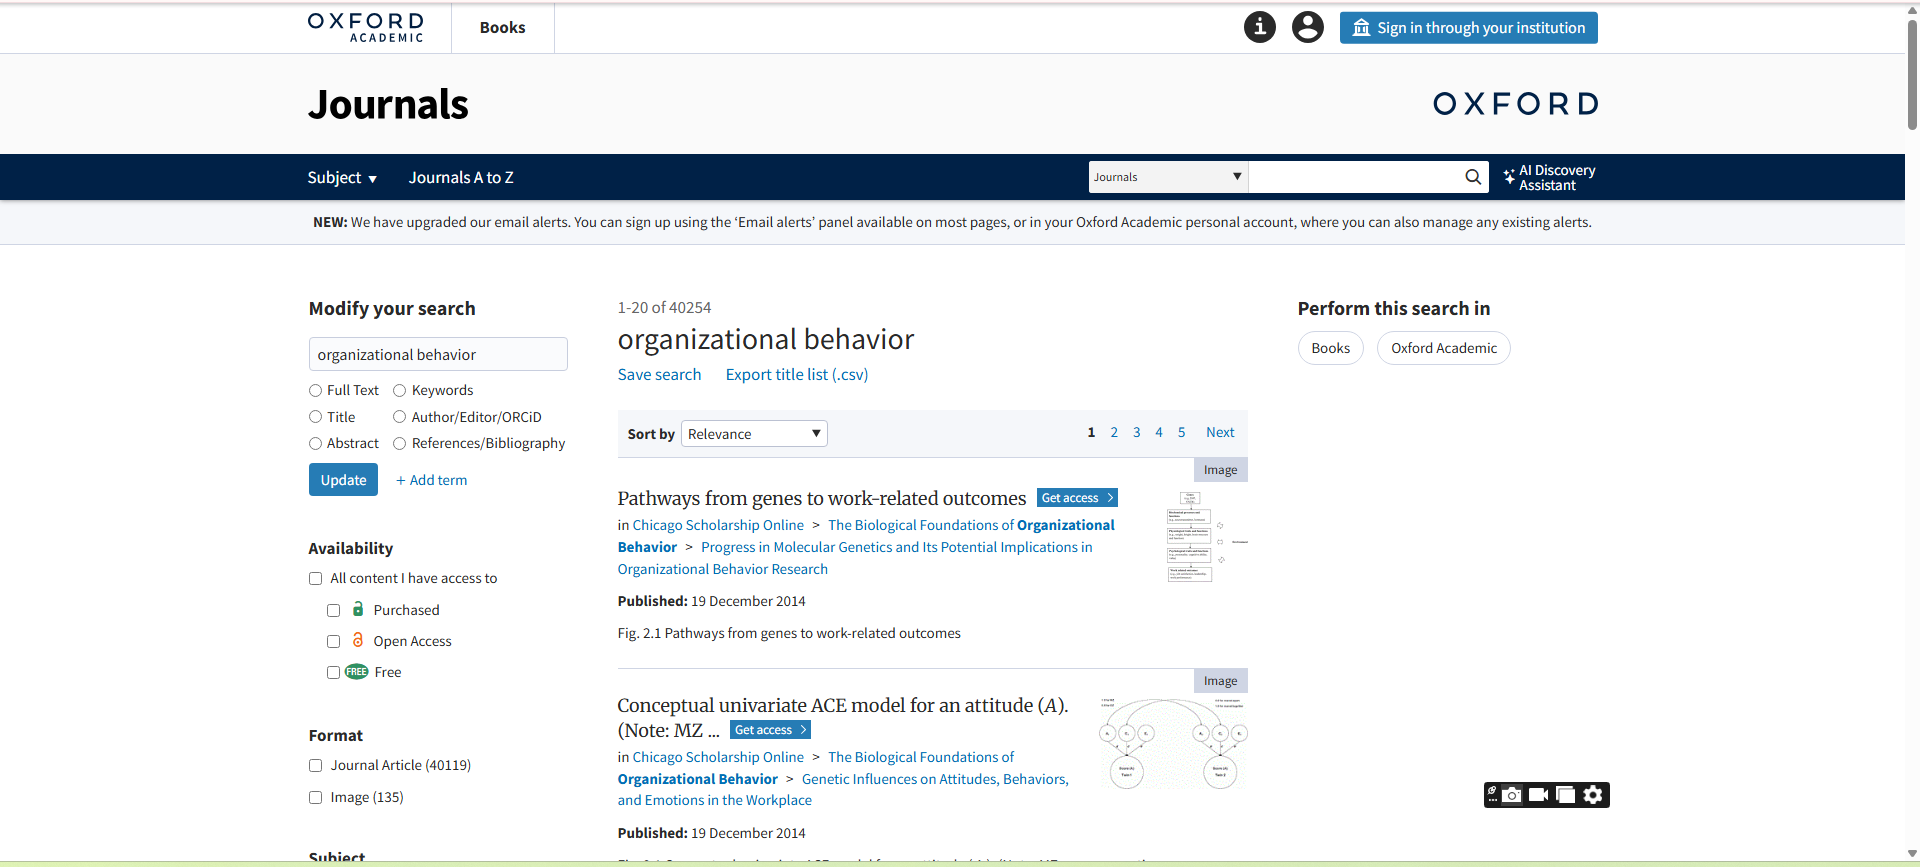The height and width of the screenshot is (867, 1920).
Task: Click the Update search button
Action: pos(343,480)
